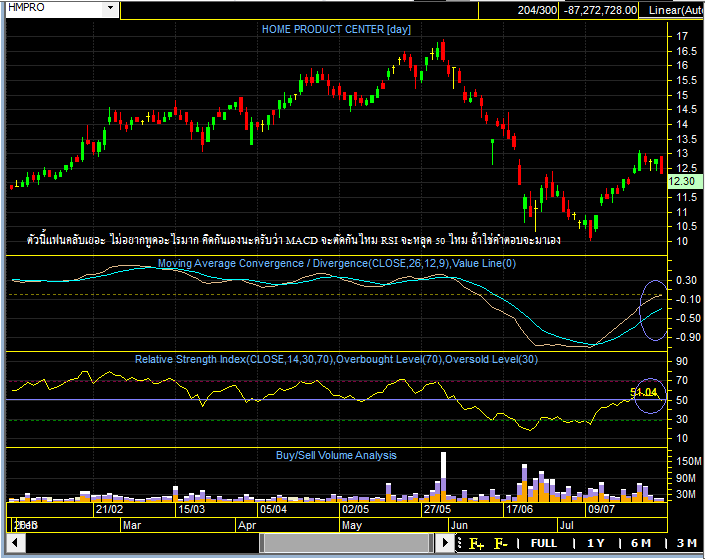Click the -87,272,728.00 value field
705x559 pixels.
600,10
